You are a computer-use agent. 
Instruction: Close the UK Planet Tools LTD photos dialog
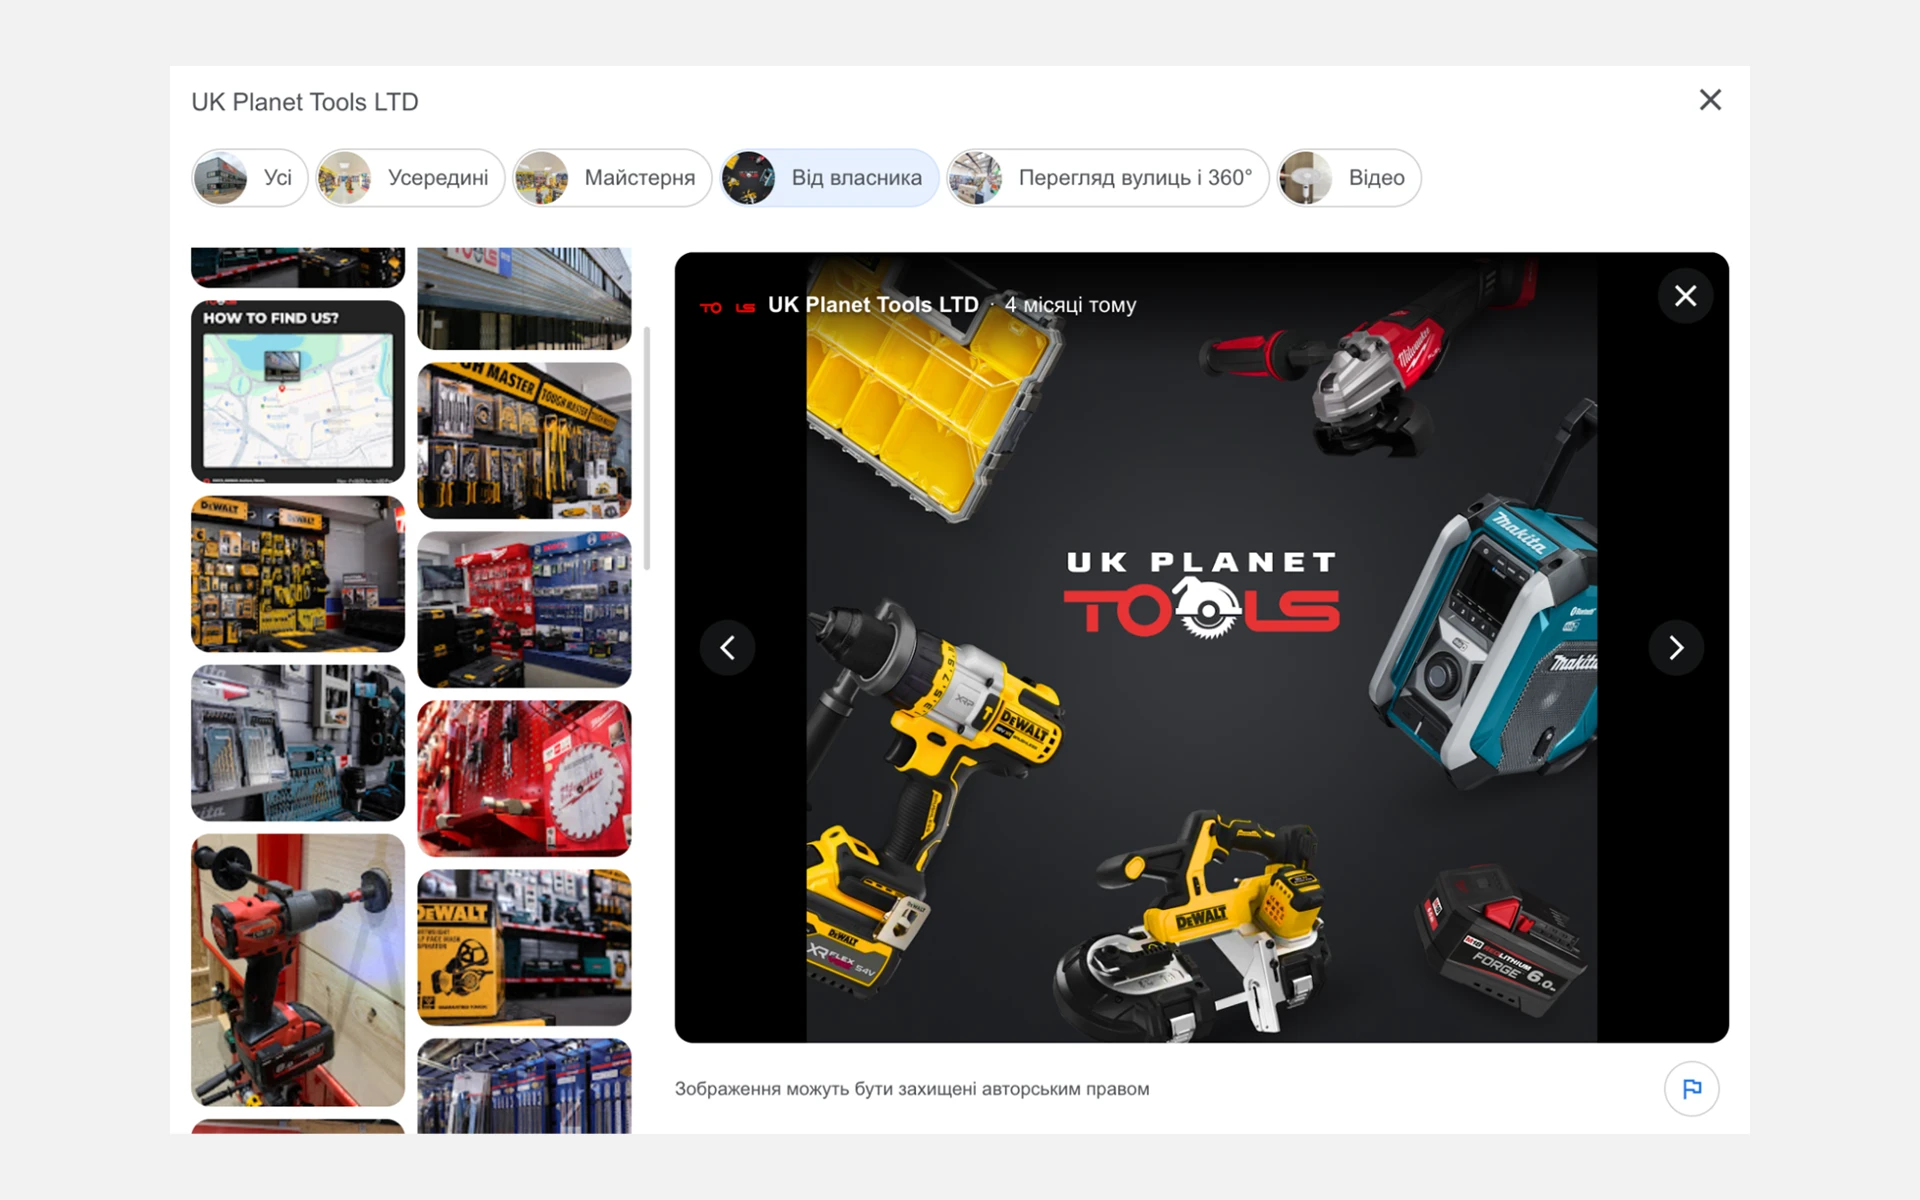[1710, 100]
